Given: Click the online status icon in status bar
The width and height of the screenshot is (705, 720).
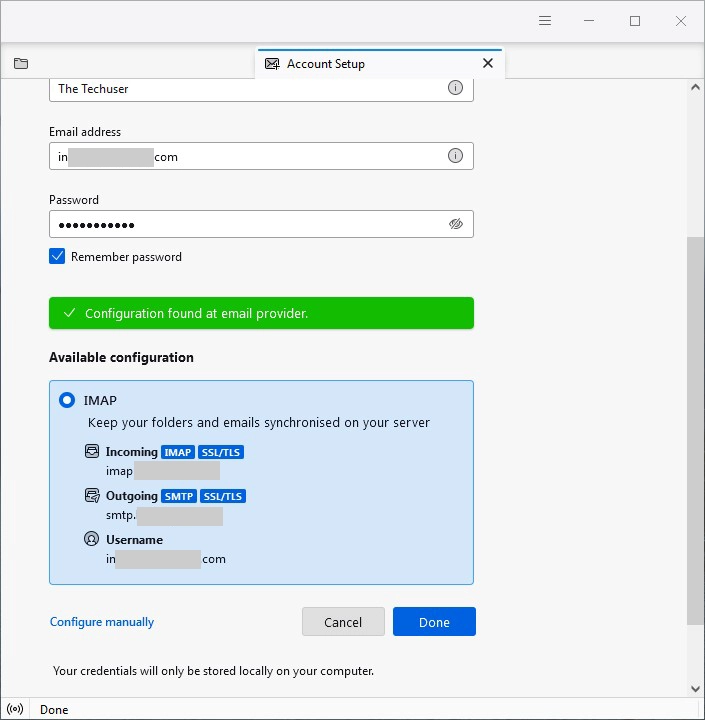Looking at the screenshot, I should (15, 709).
